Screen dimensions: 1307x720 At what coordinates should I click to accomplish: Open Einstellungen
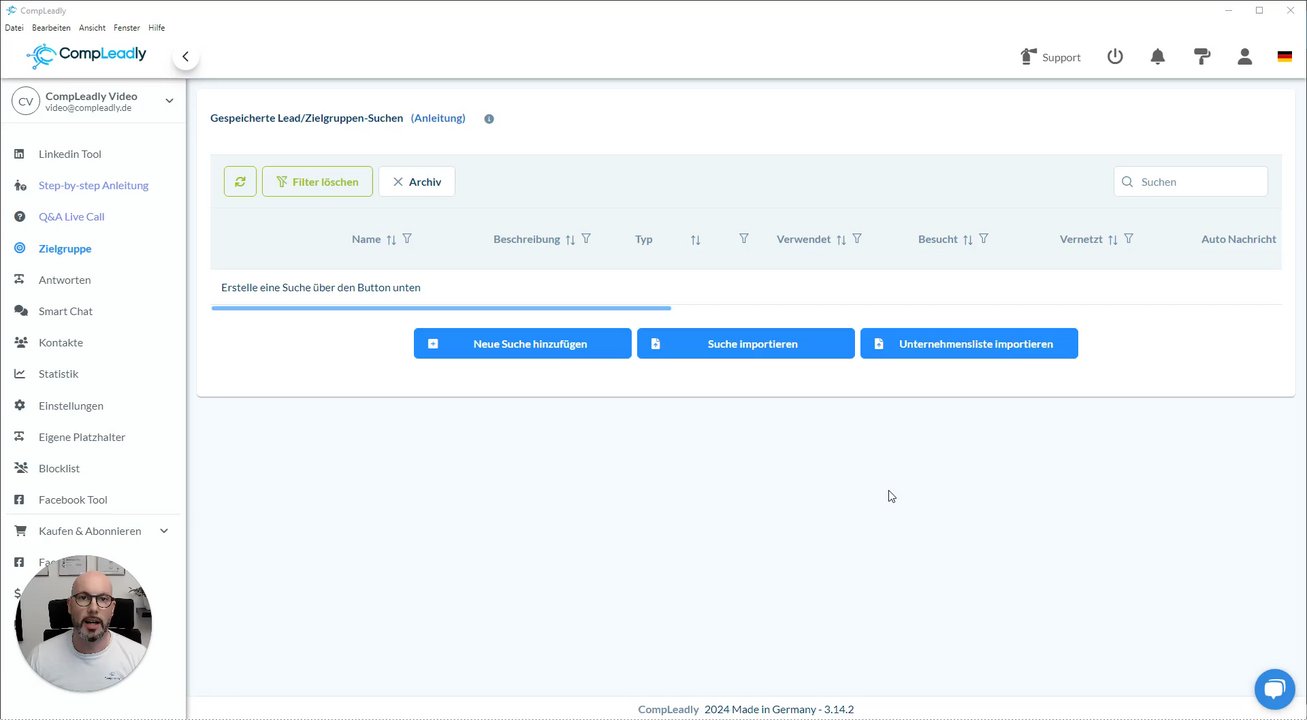point(71,406)
